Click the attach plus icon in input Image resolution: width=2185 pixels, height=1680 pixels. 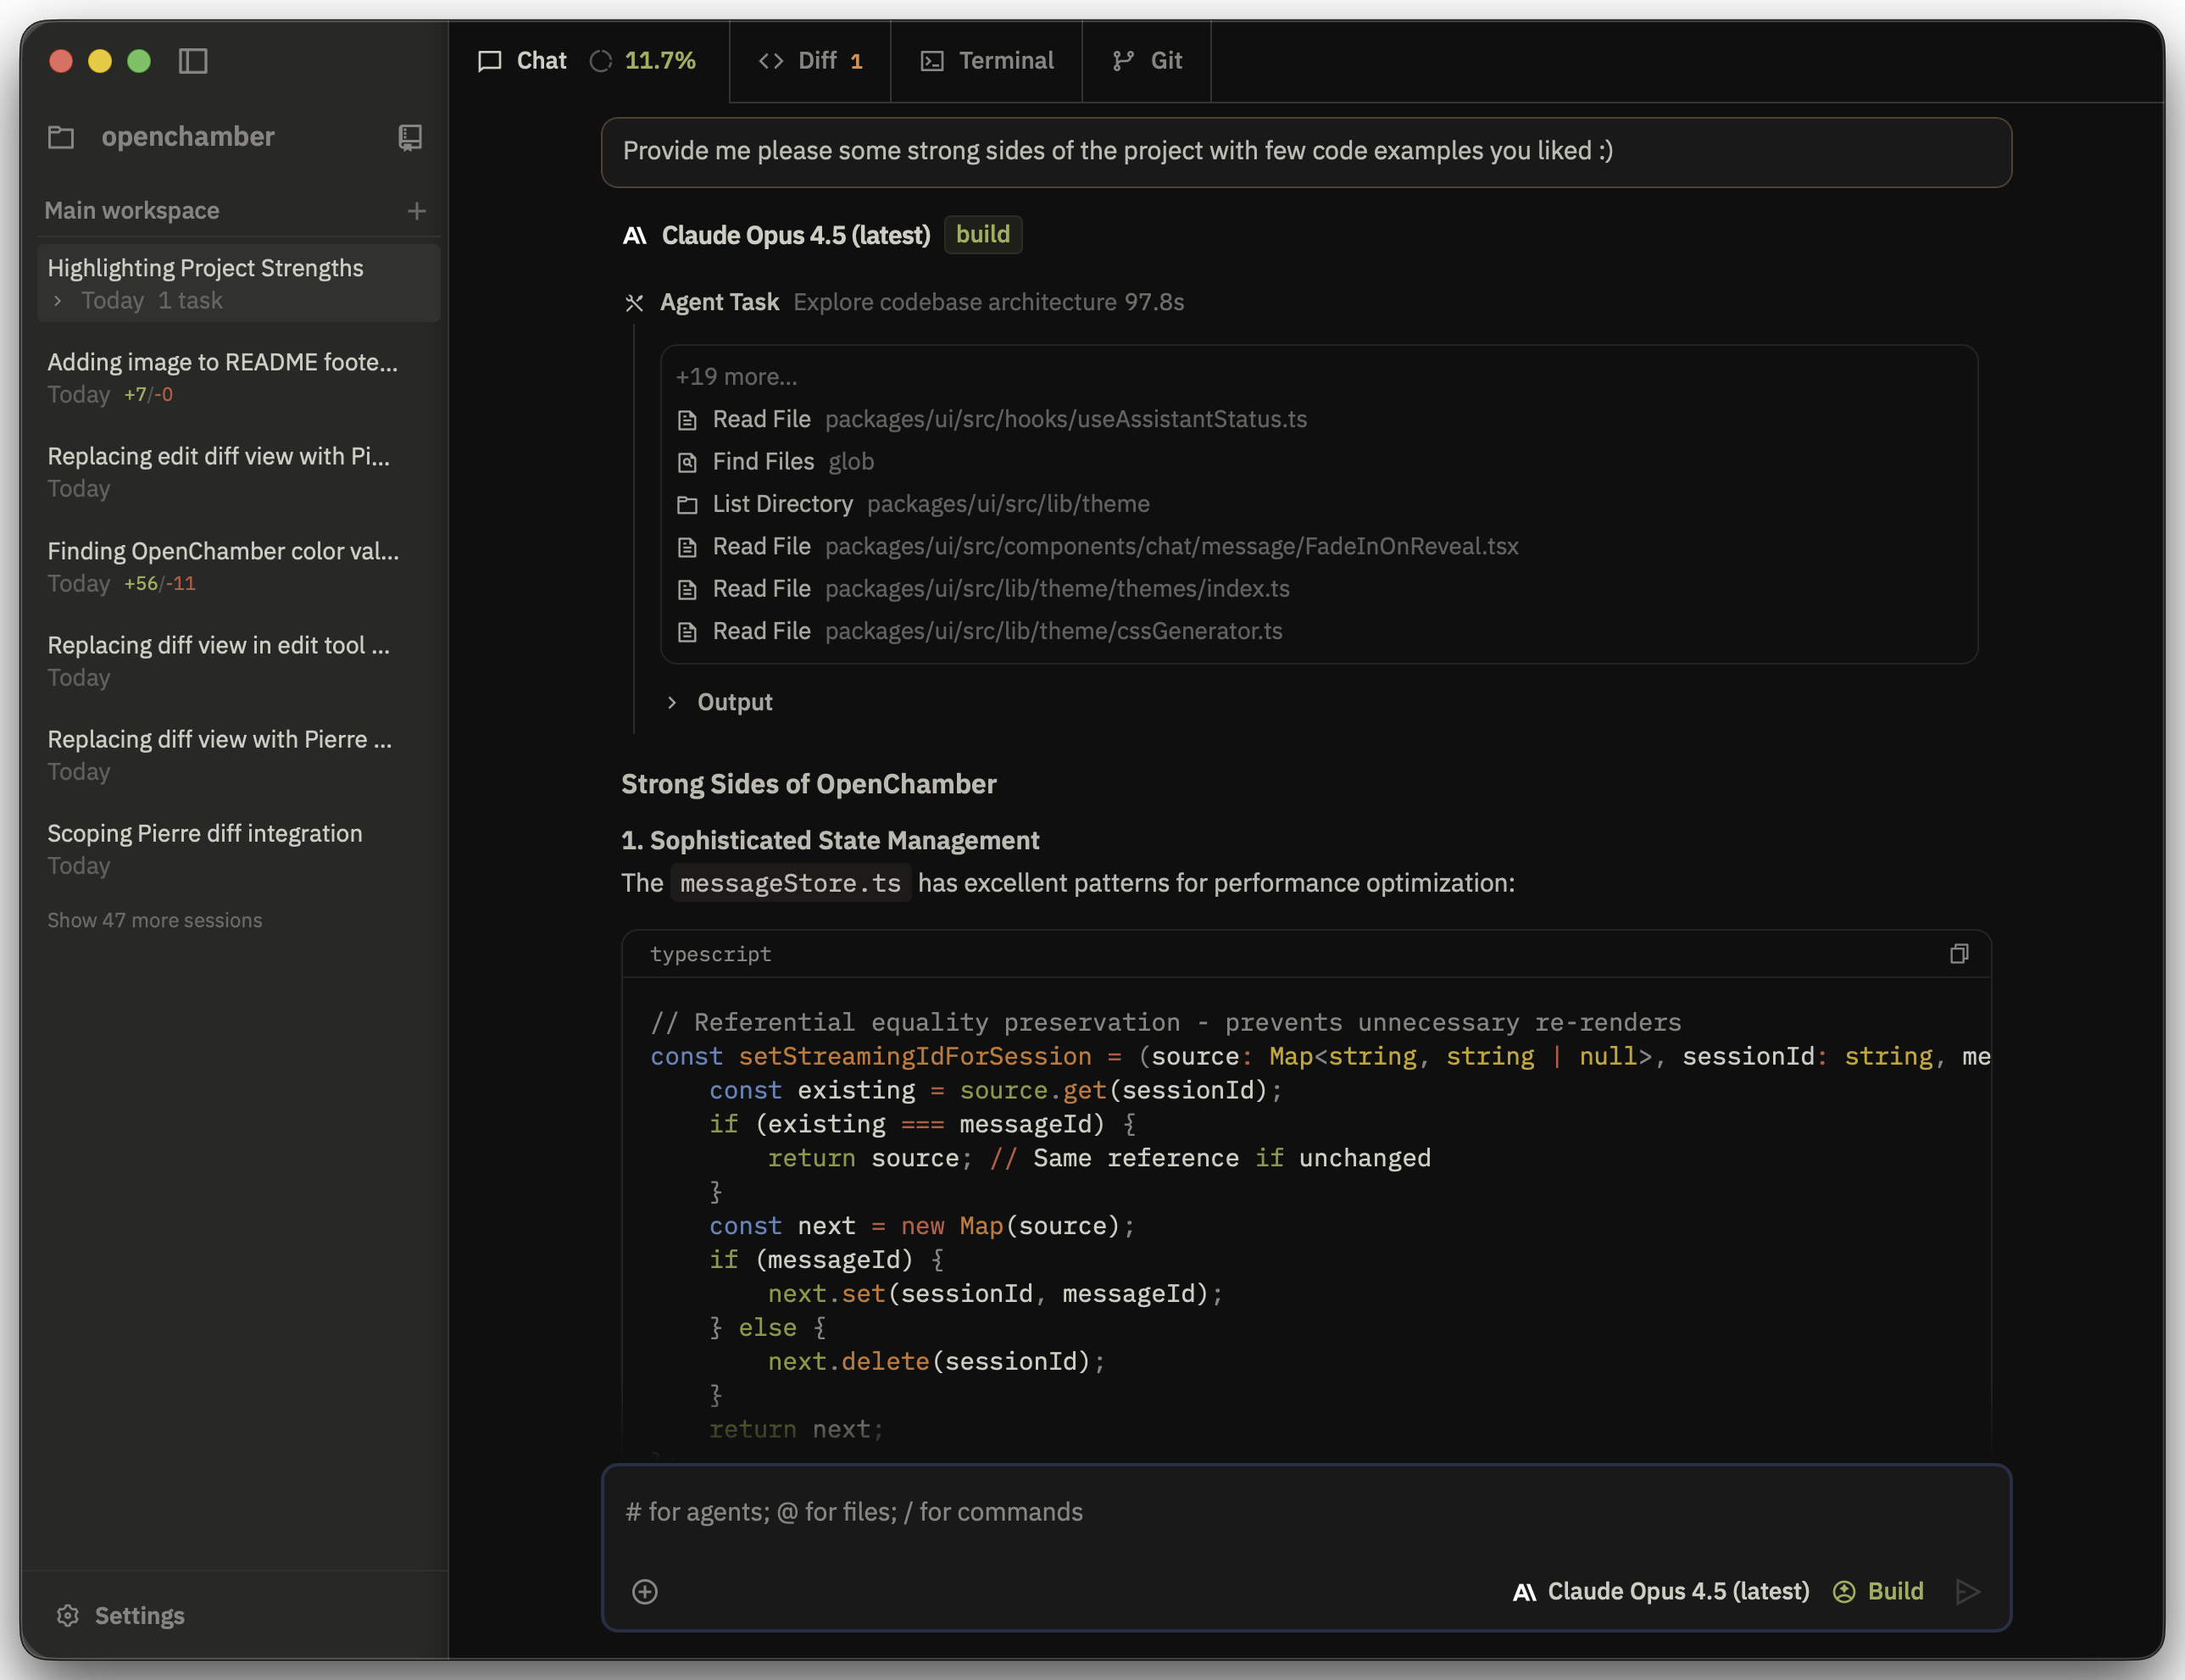(645, 1591)
